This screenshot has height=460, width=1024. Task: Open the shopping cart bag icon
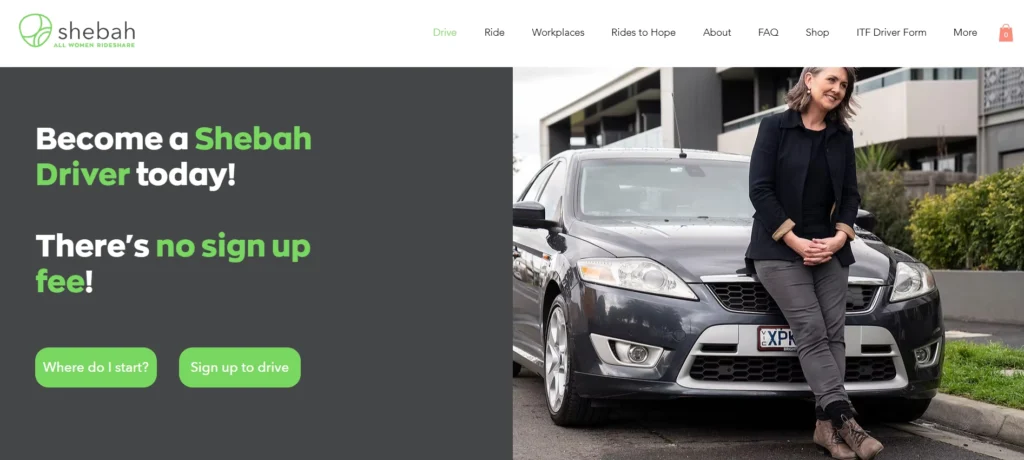(1006, 33)
